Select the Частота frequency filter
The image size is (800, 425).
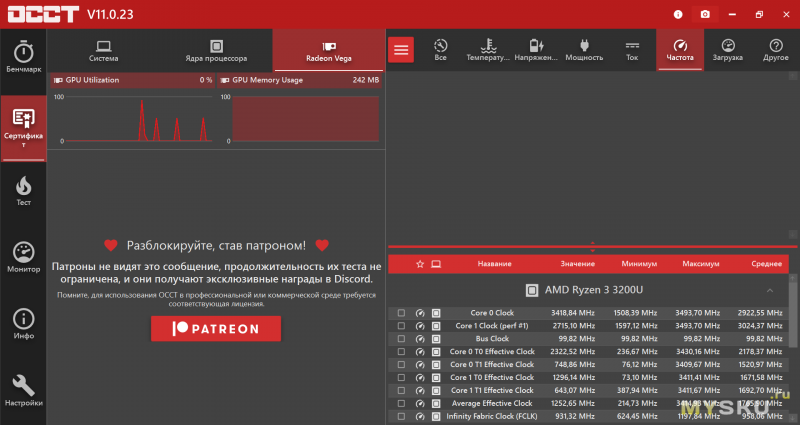pyautogui.click(x=680, y=50)
